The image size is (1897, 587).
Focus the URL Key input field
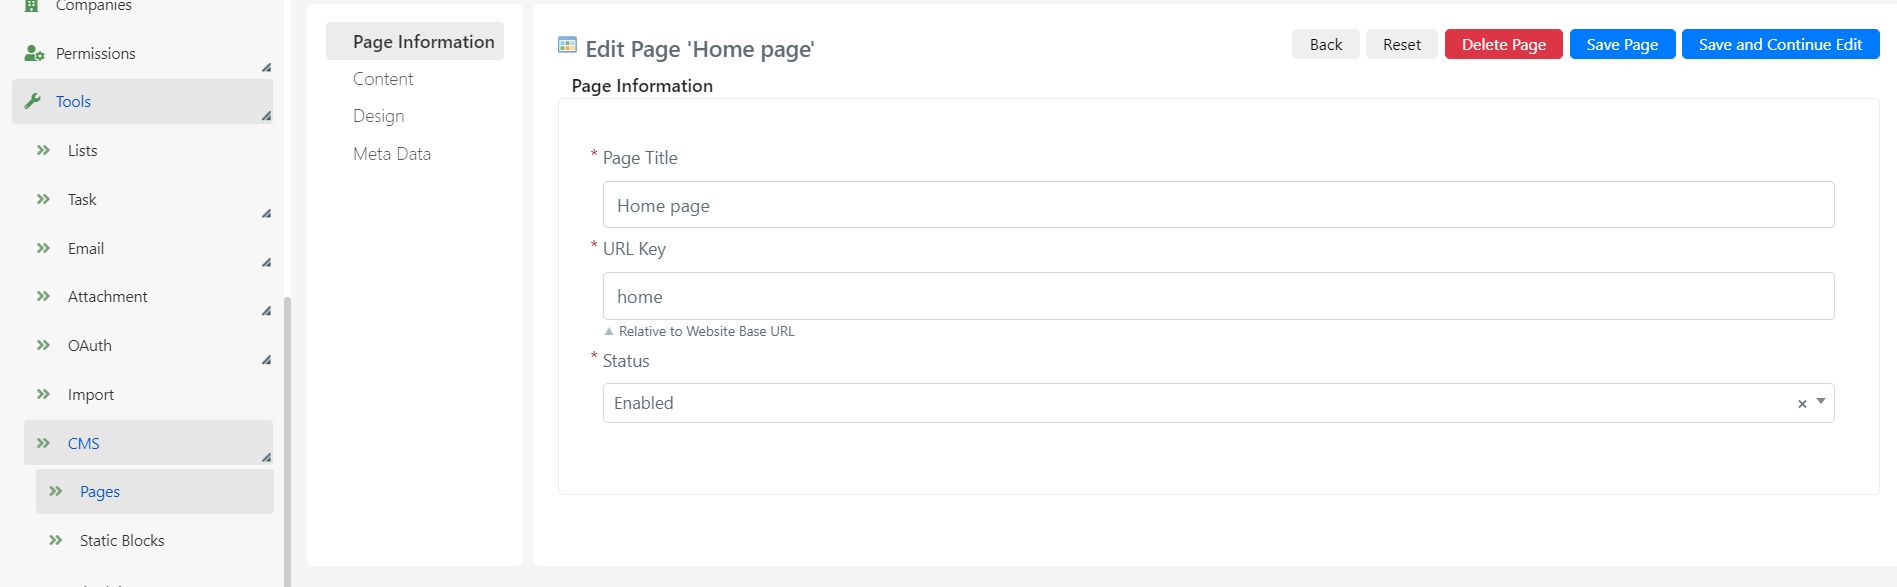(x=1218, y=296)
